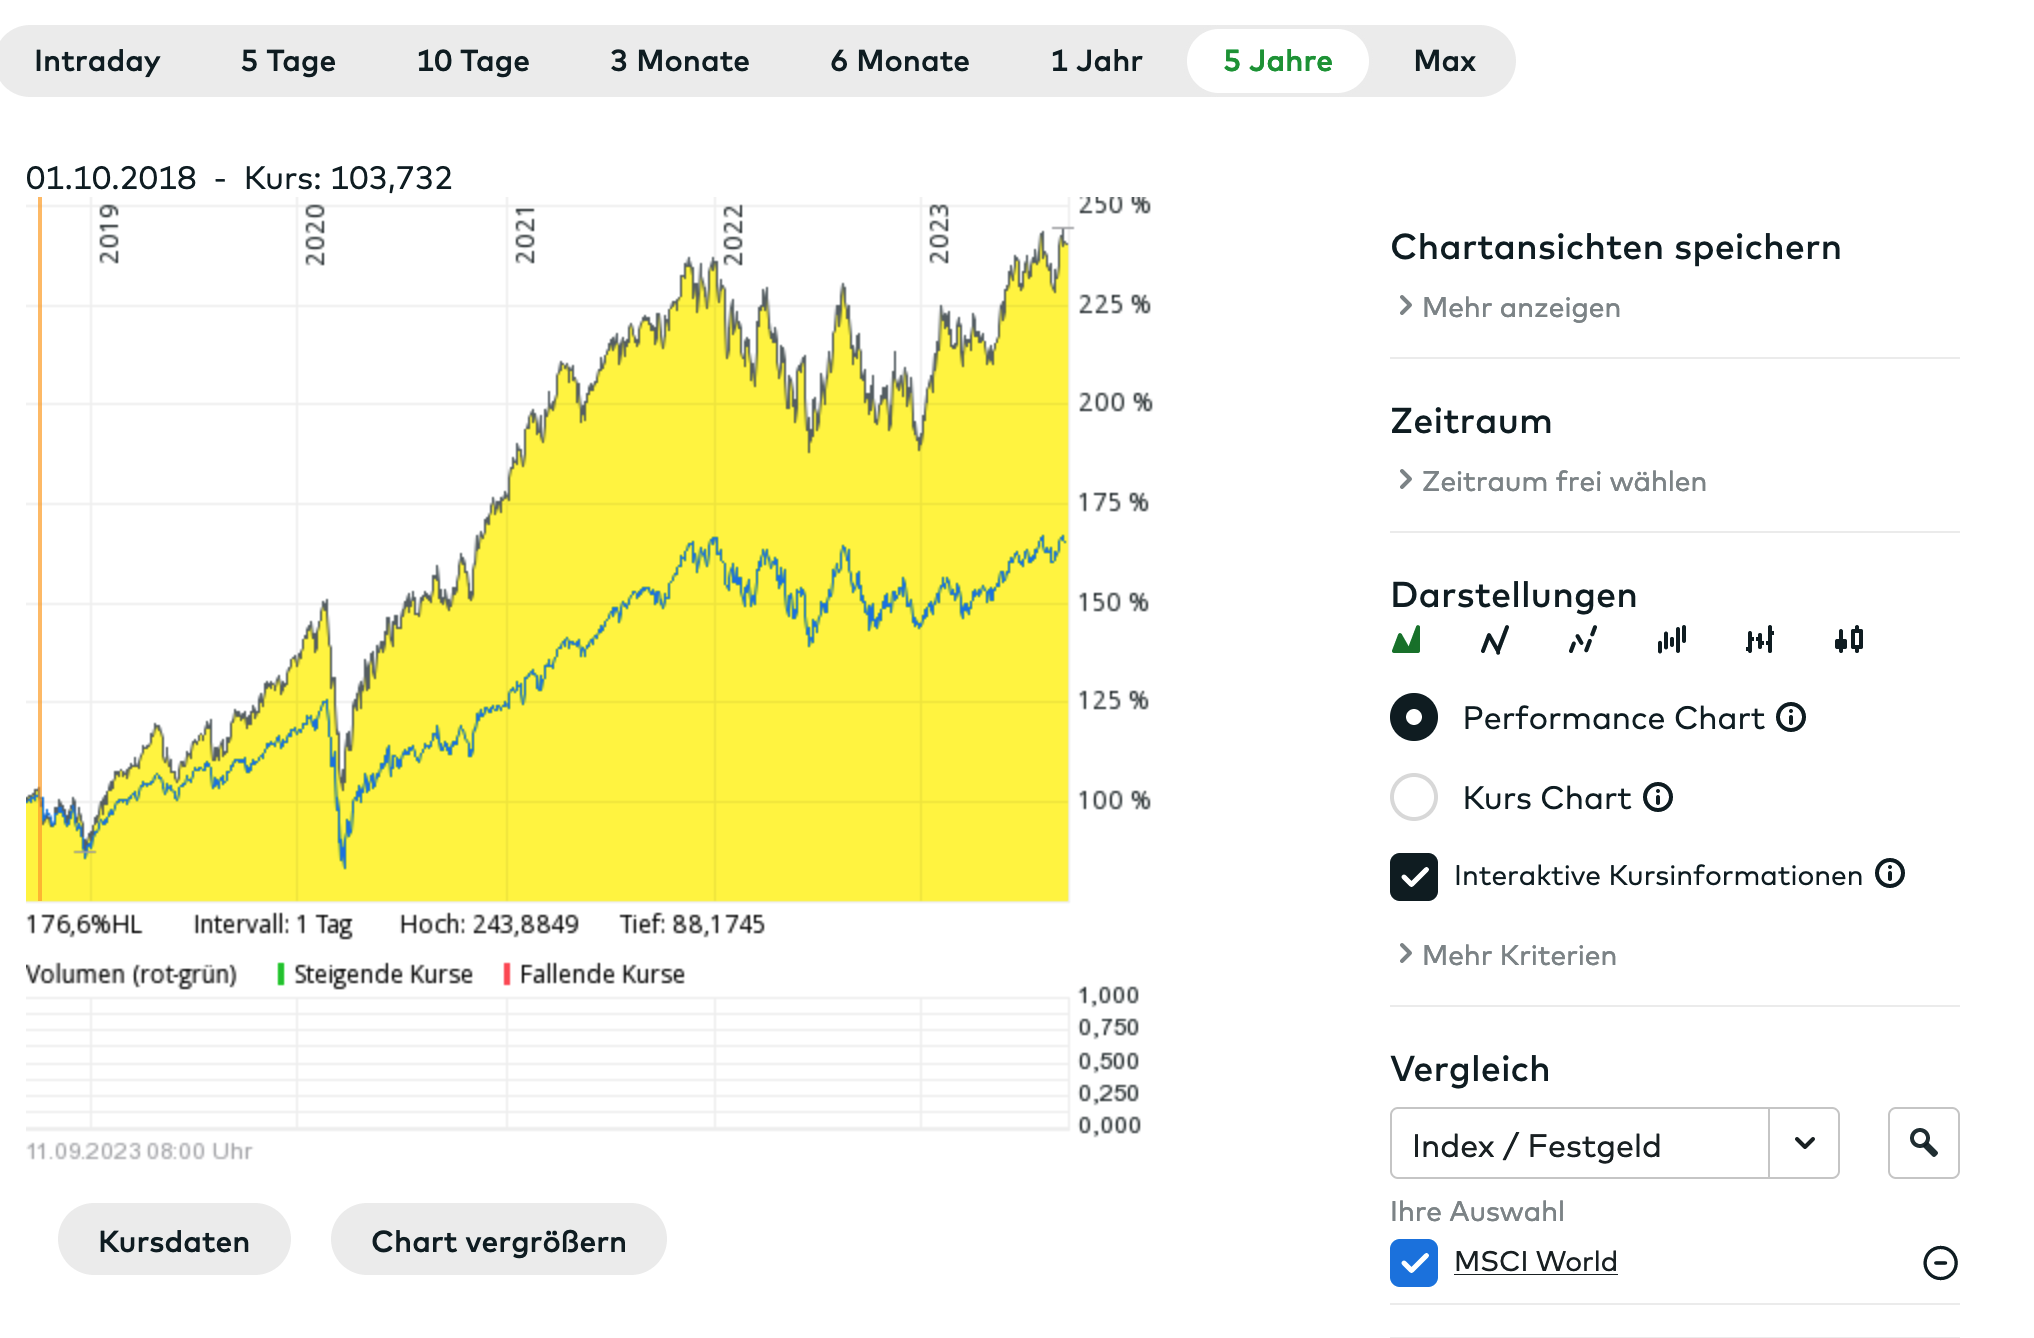The width and height of the screenshot is (2034, 1338).
Task: Switch to solid line chart display
Action: click(1494, 640)
